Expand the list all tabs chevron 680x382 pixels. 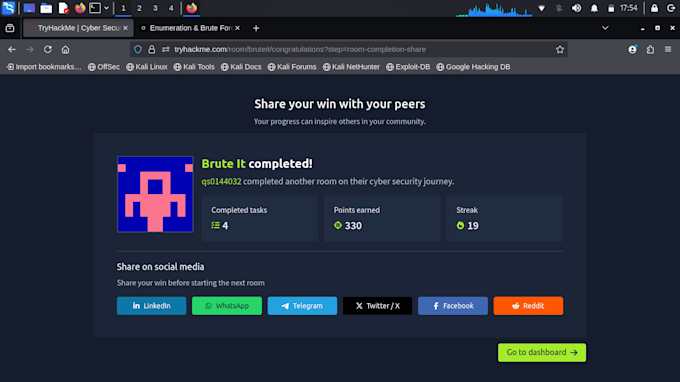(605, 28)
